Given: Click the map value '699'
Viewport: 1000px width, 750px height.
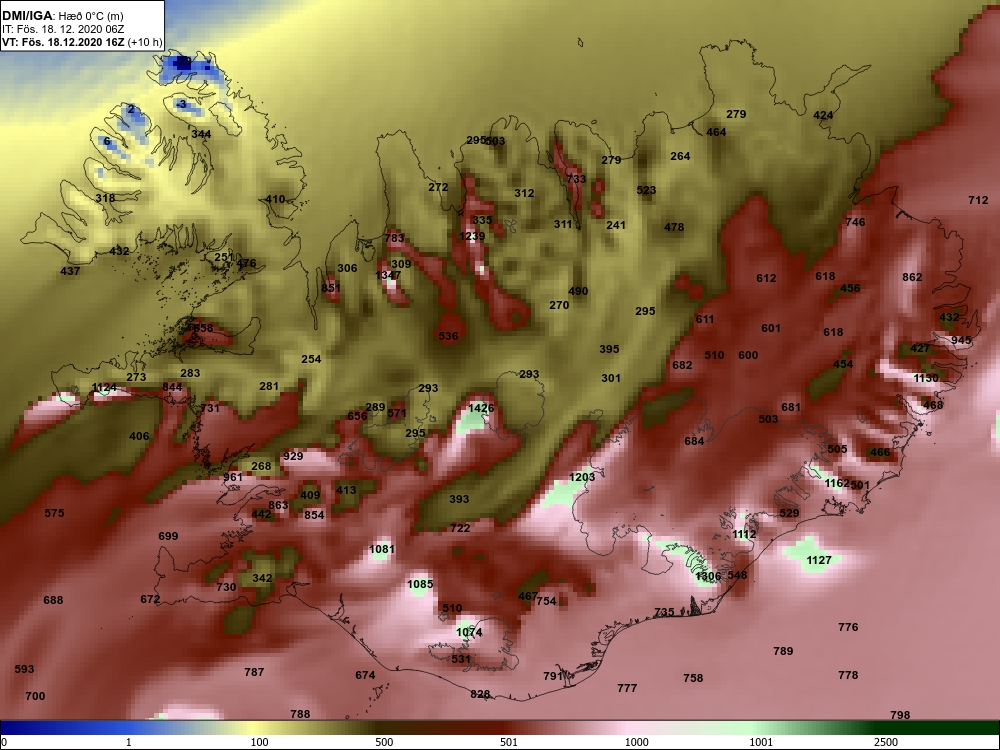Looking at the screenshot, I should point(168,536).
